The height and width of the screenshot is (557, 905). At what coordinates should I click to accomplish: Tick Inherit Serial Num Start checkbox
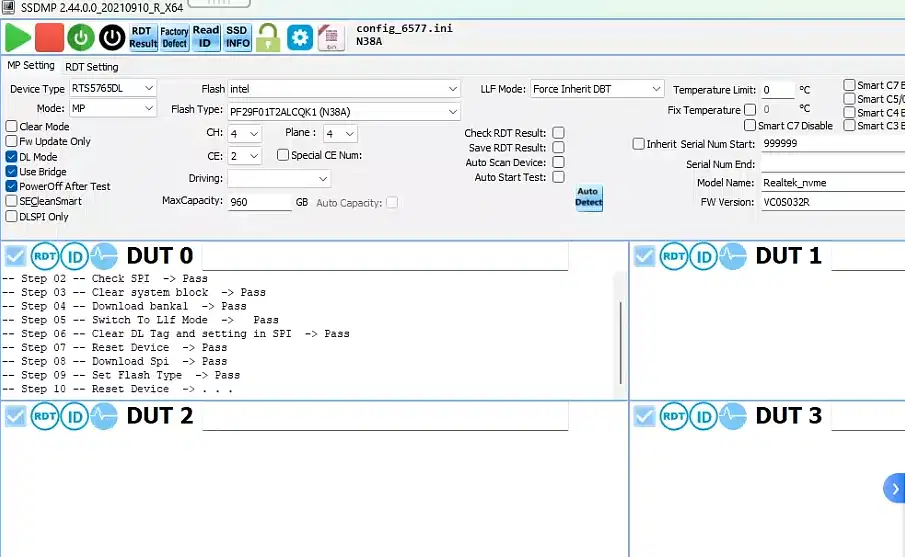pos(638,144)
